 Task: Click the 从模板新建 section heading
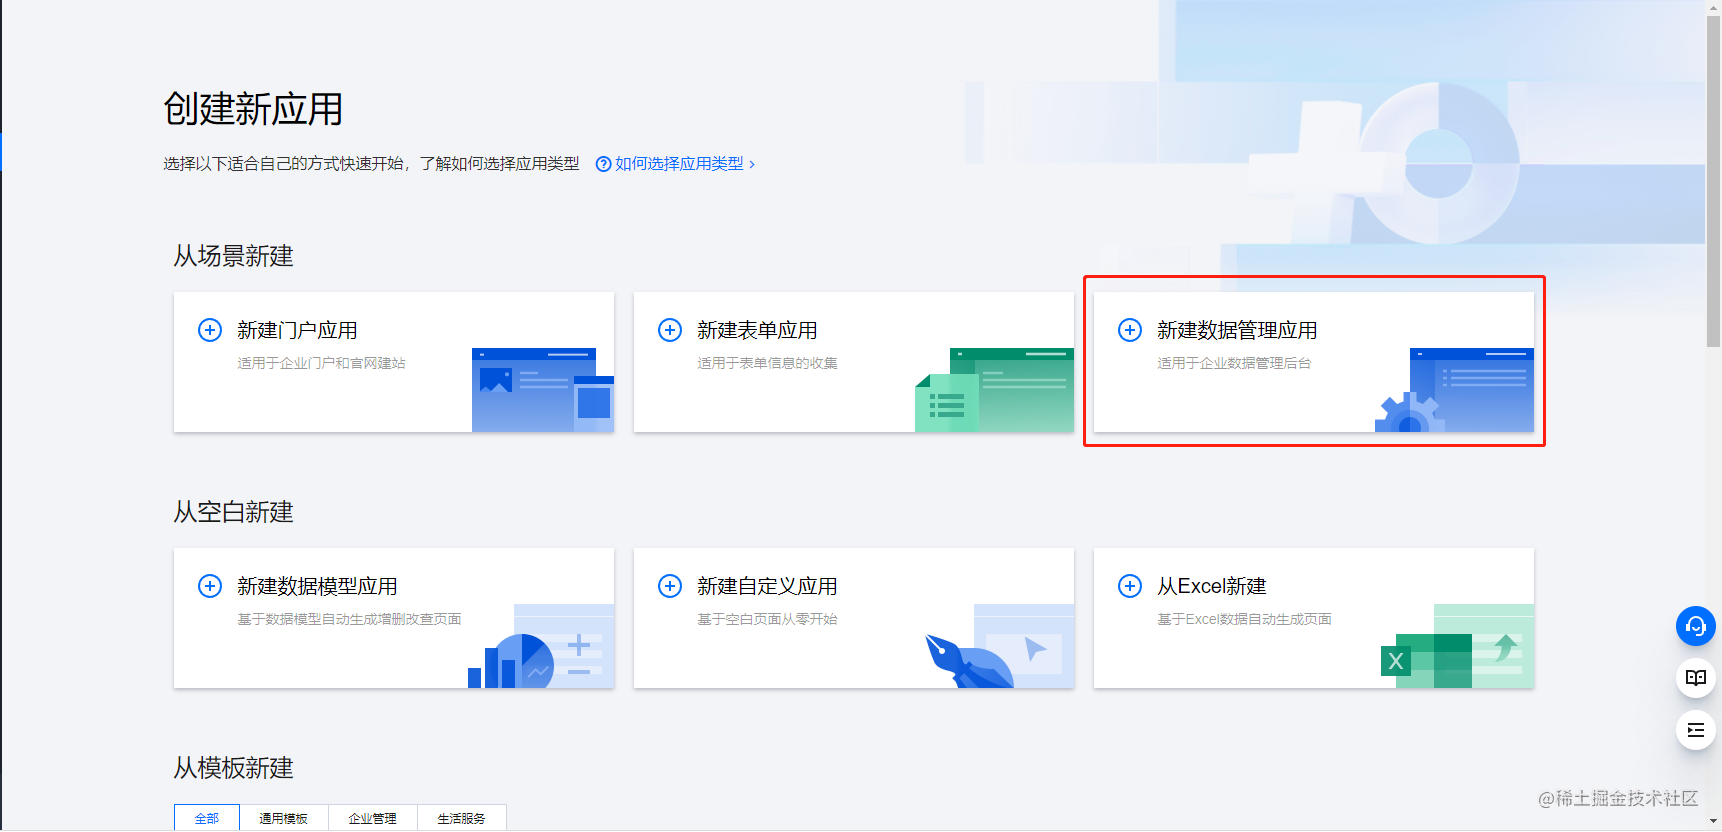coord(233,768)
